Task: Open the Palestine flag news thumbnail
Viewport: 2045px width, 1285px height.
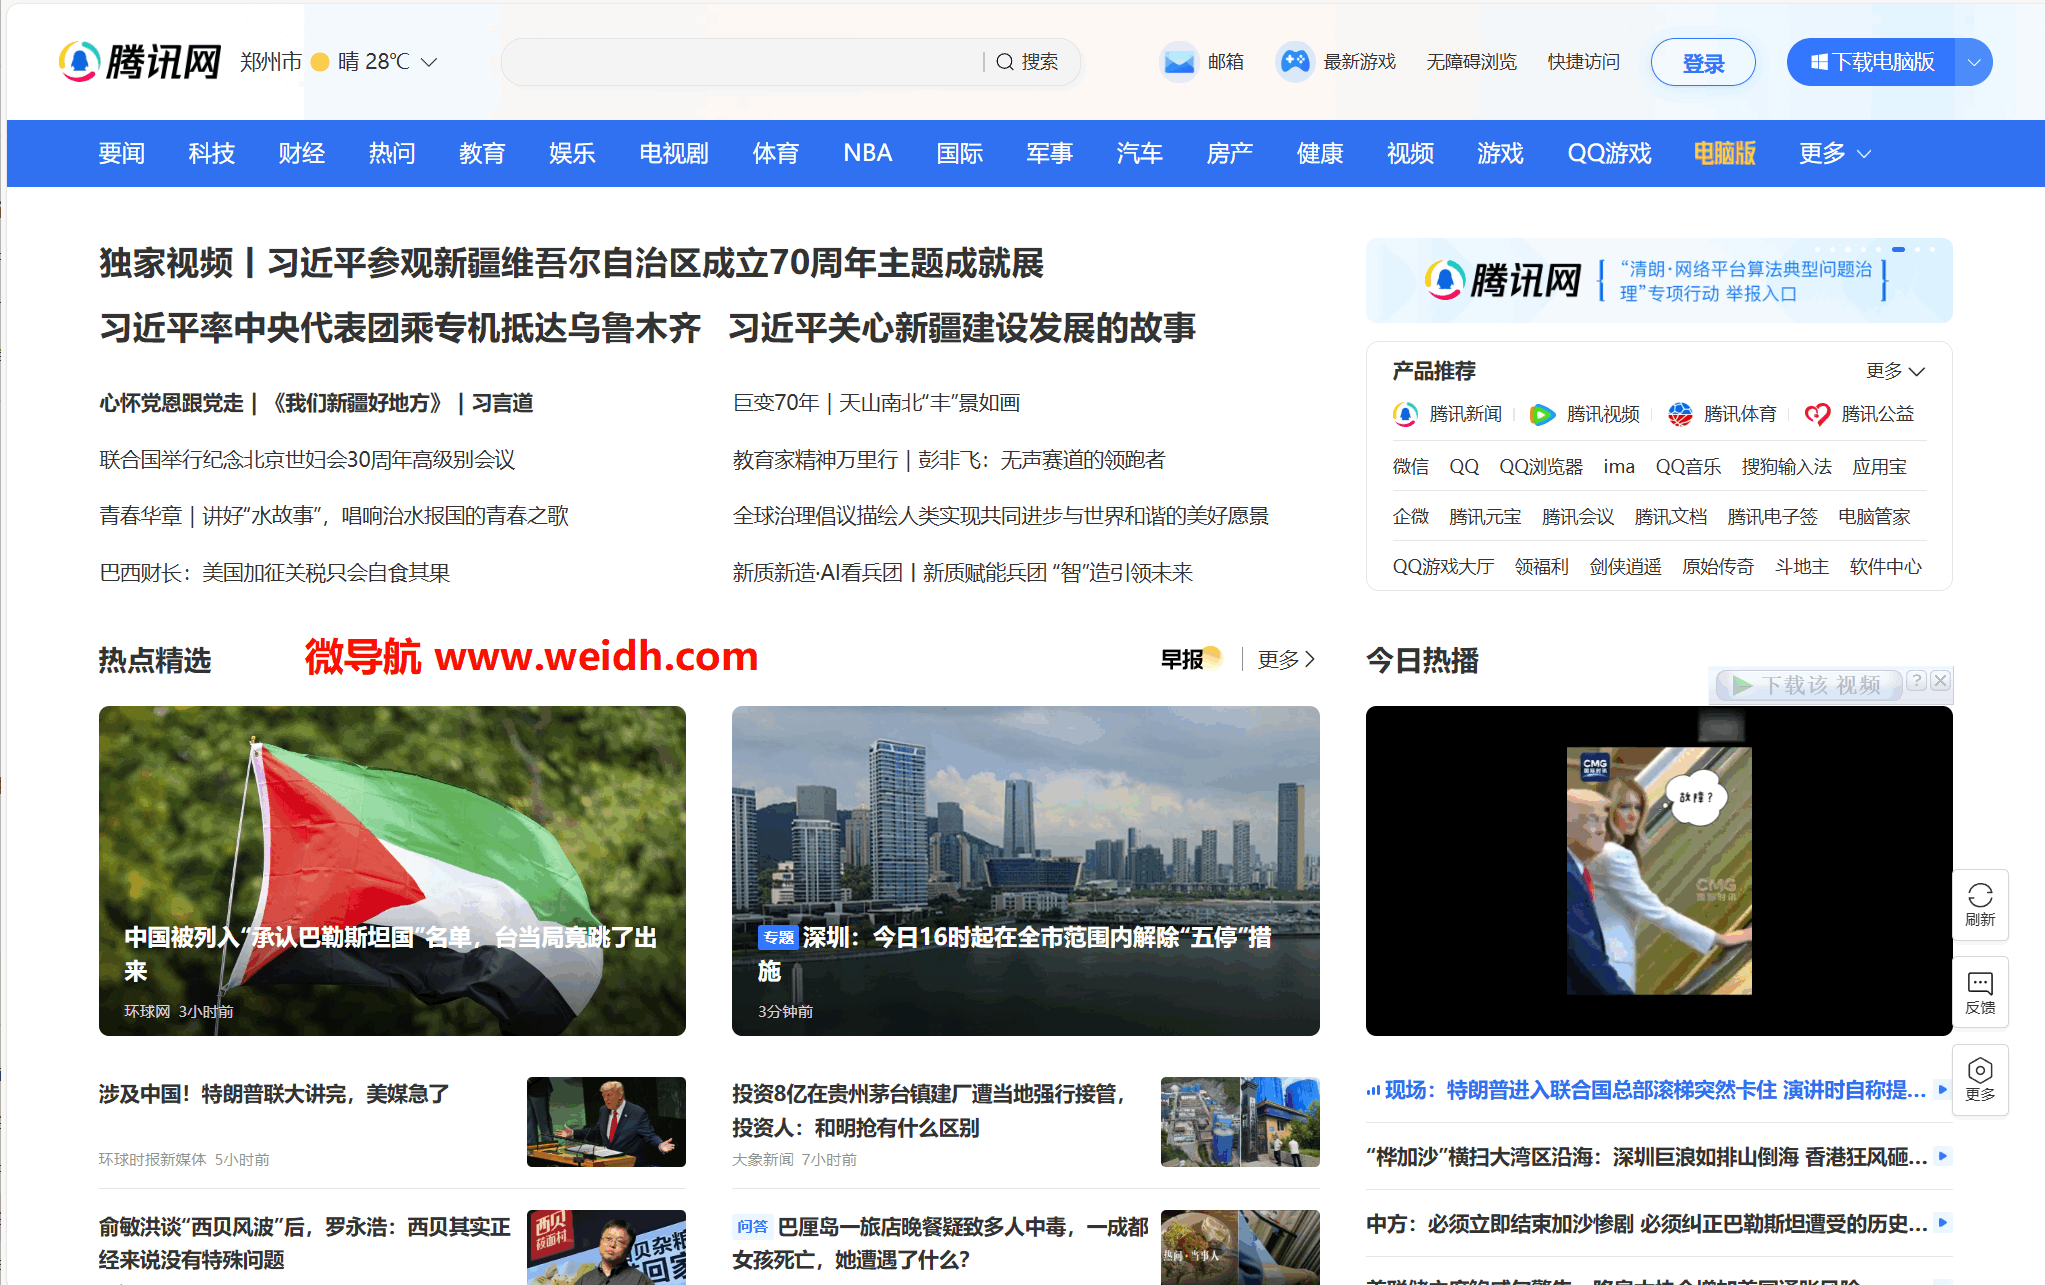Action: (x=392, y=871)
